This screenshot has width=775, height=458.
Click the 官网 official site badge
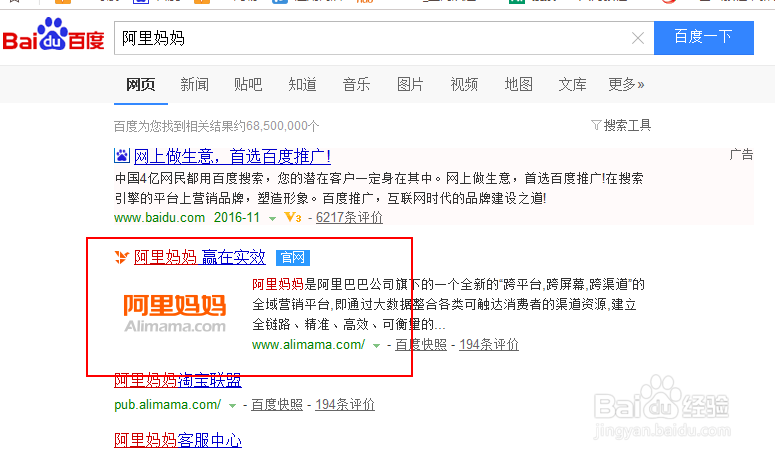[293, 257]
